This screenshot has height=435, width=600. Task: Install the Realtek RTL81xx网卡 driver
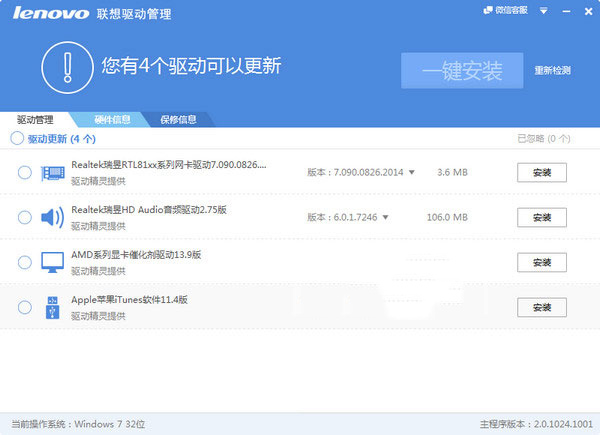click(x=542, y=173)
